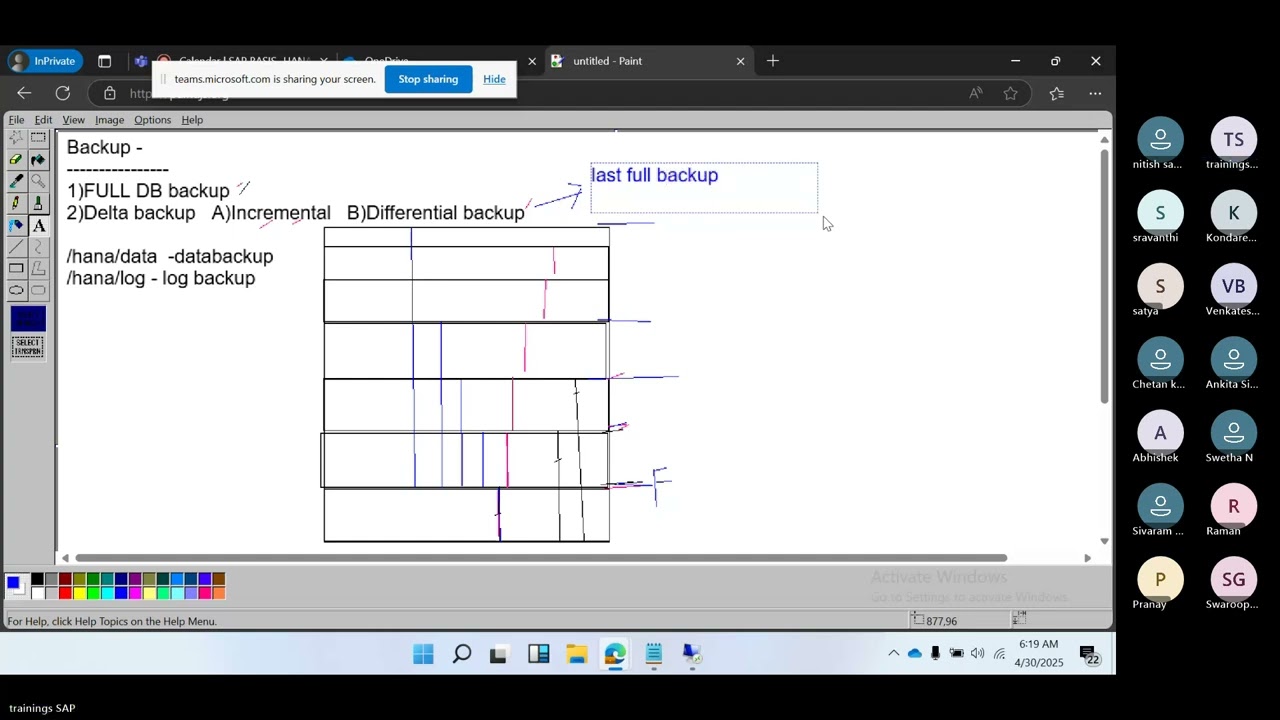The image size is (1280, 720).
Task: Open Microsoft Edge from the taskbar
Action: coord(614,654)
